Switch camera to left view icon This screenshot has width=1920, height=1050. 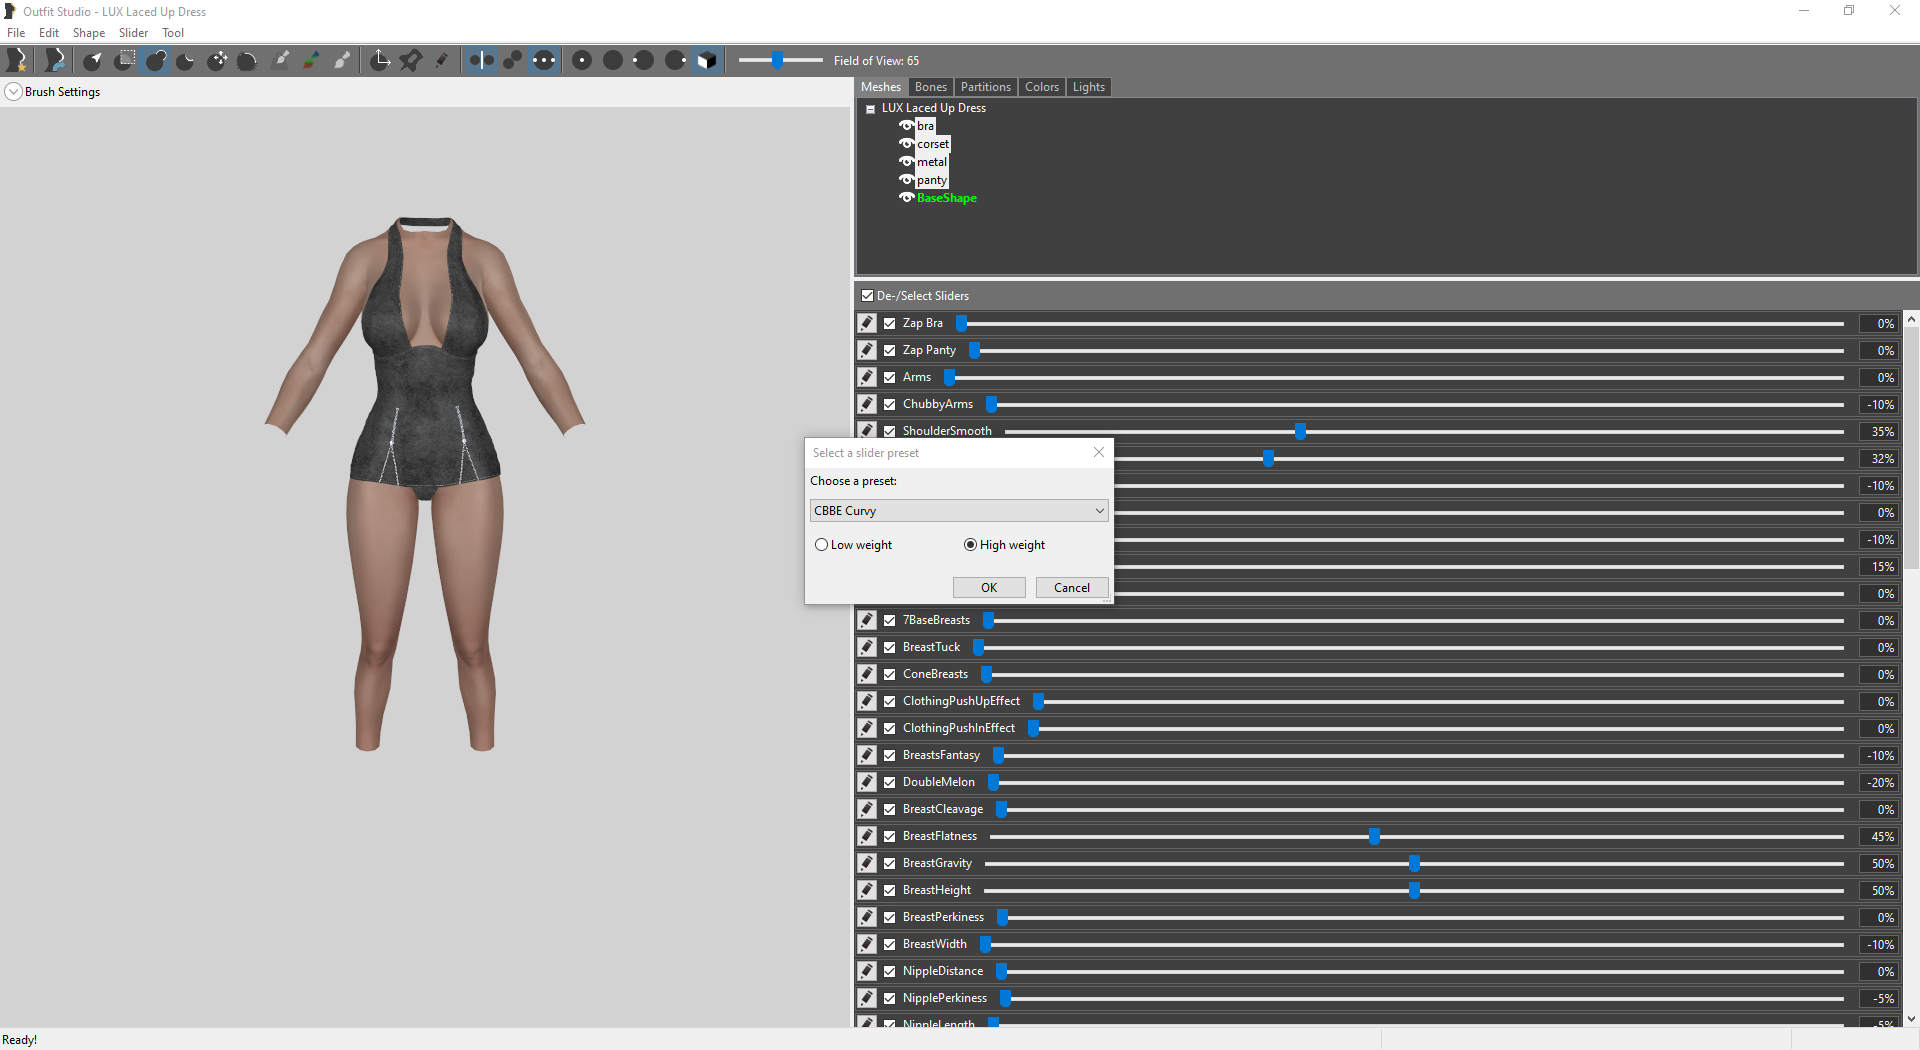pyautogui.click(x=644, y=61)
